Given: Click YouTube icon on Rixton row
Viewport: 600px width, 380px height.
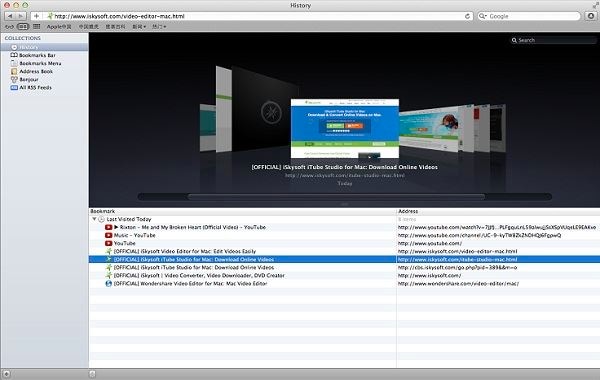Looking at the screenshot, I should tap(109, 227).
